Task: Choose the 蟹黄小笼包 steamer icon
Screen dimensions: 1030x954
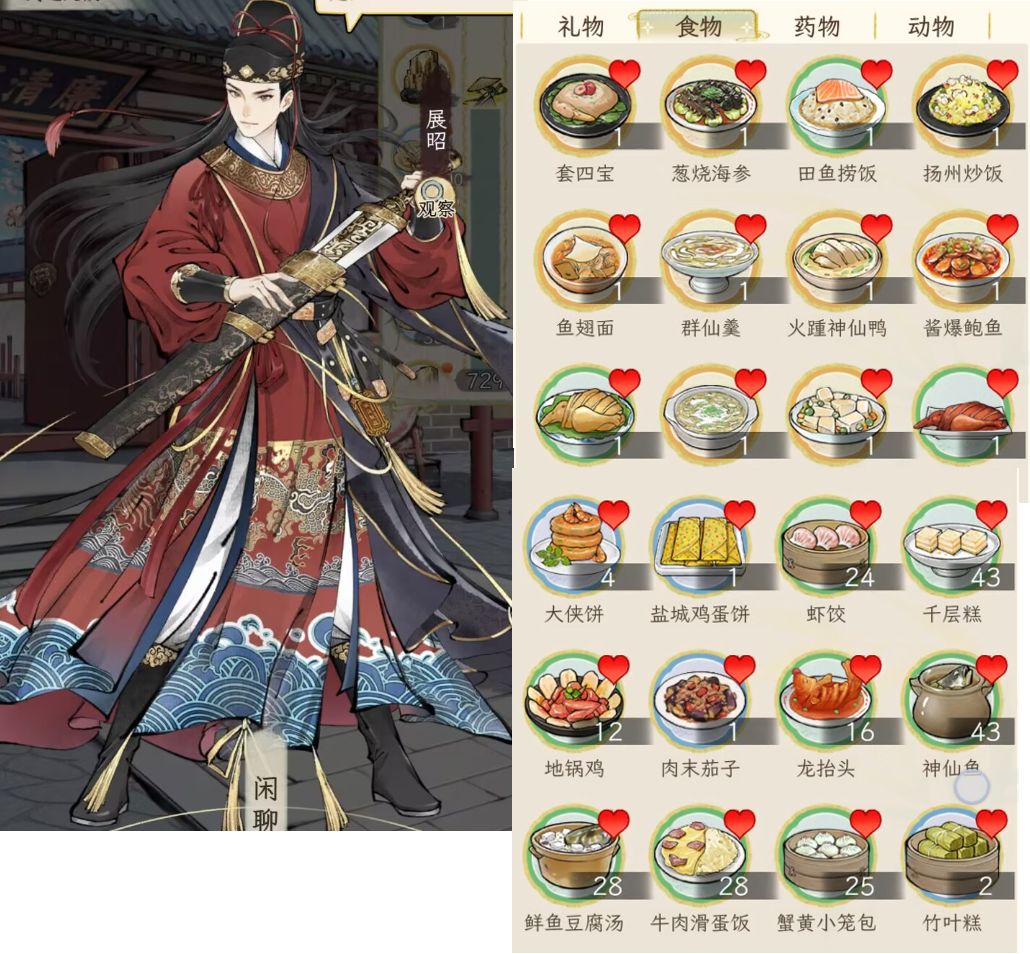Action: point(826,855)
